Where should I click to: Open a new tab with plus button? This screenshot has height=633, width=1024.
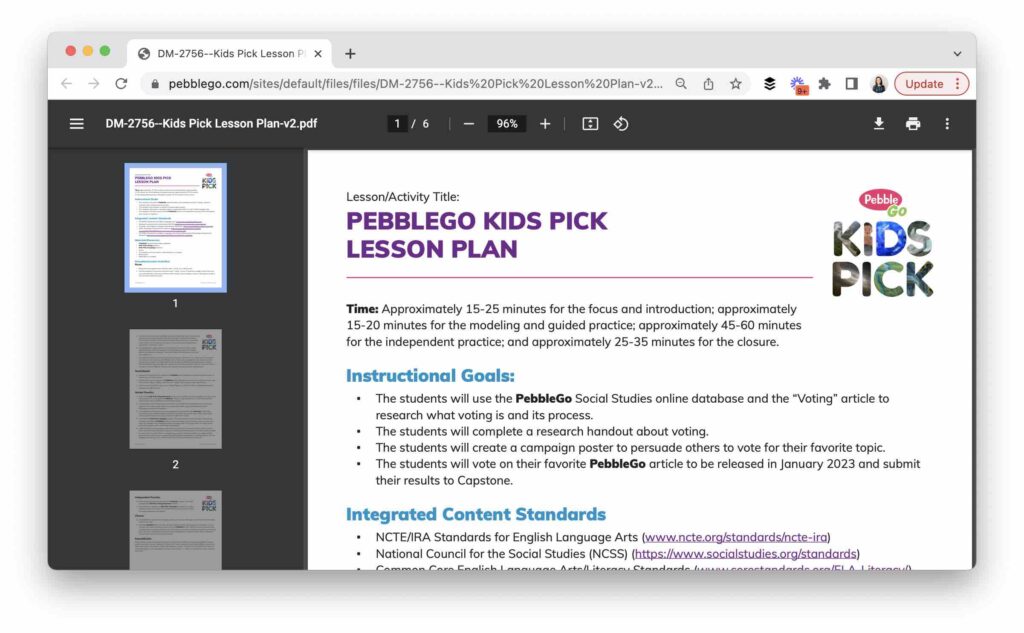(x=350, y=54)
